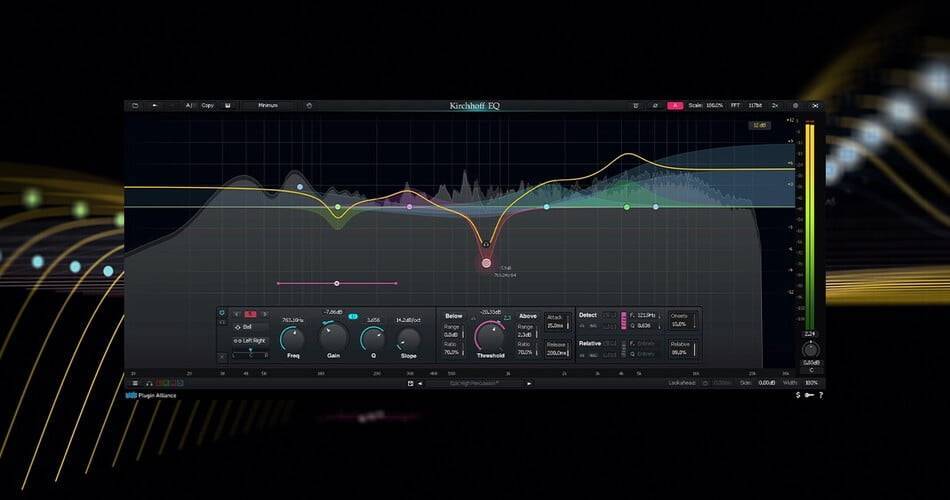Change the 117bit processing setting
Viewport: 950px width, 500px height.
pyautogui.click(x=755, y=105)
